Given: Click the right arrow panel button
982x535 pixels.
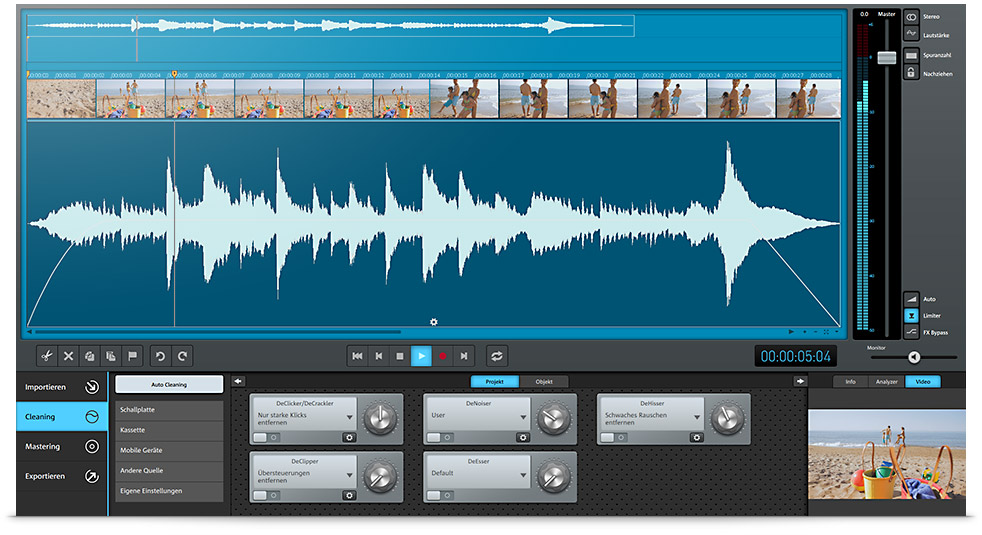Looking at the screenshot, I should click(800, 381).
